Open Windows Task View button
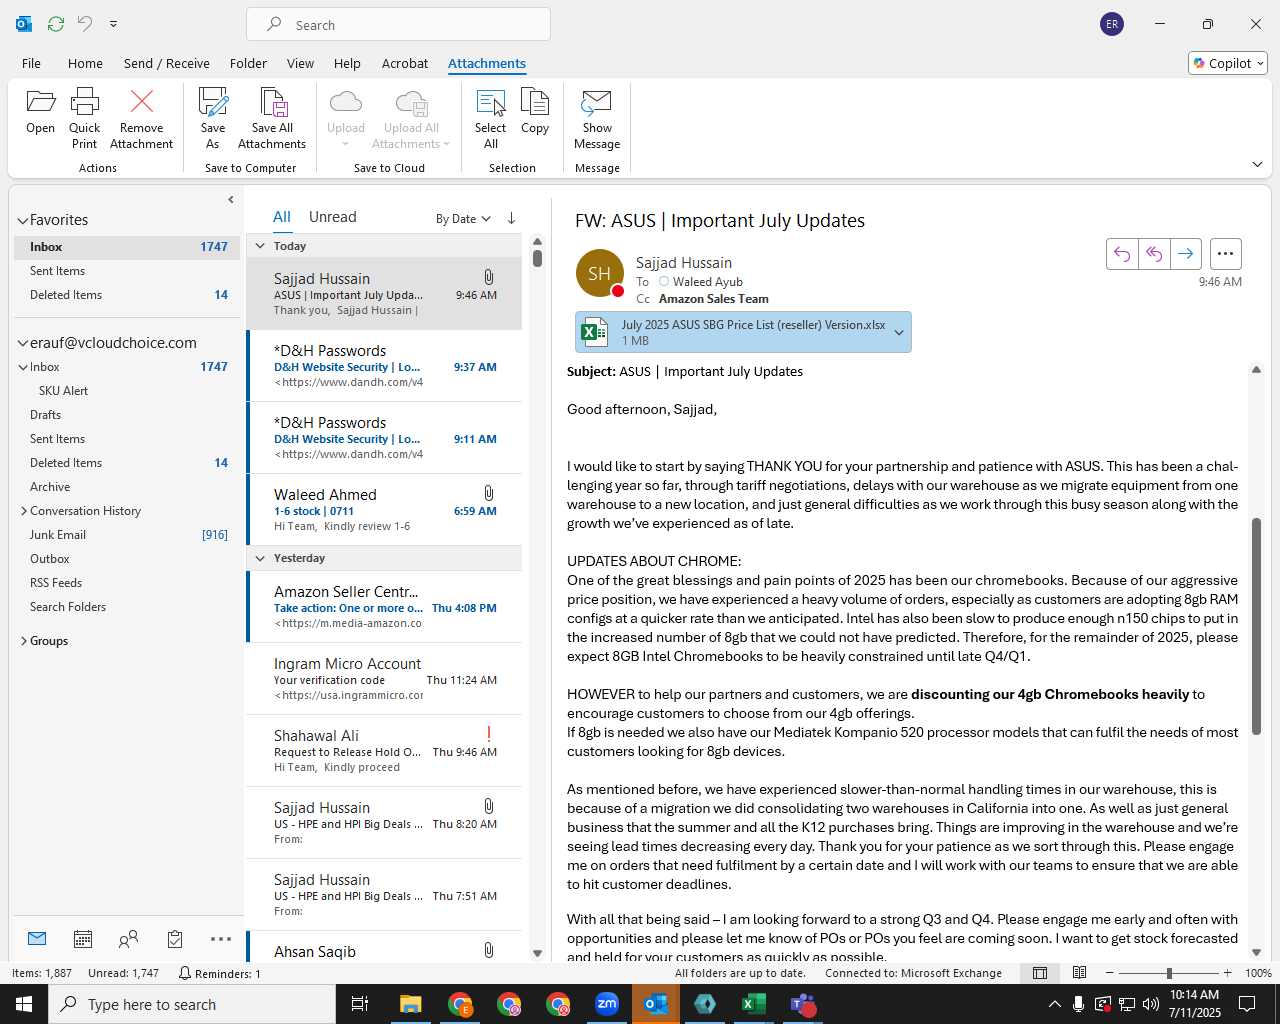 point(360,1004)
